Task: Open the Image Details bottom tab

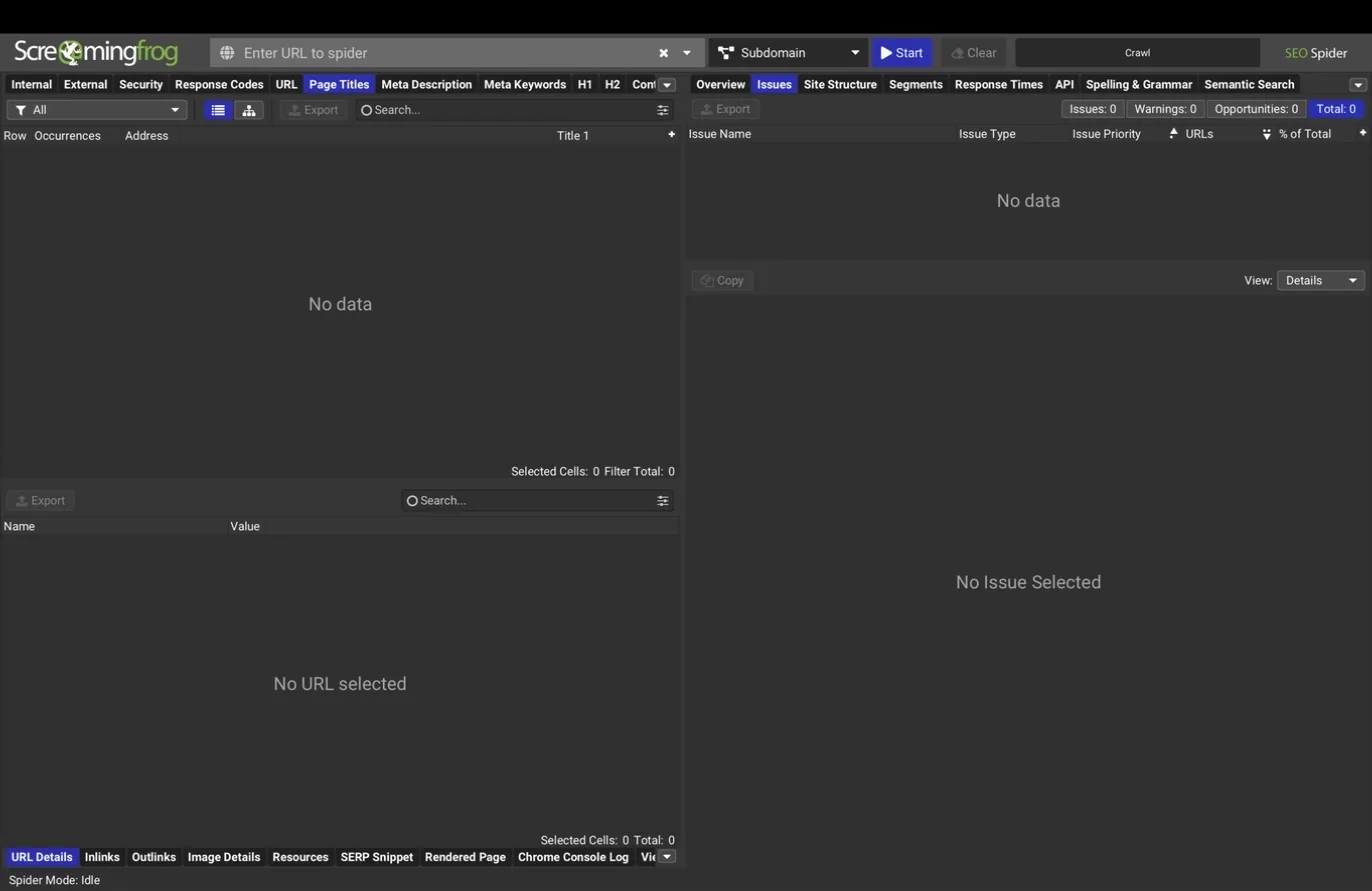Action: point(224,857)
